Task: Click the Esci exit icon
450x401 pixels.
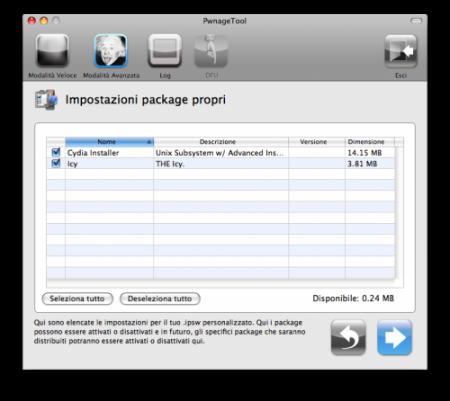Action: (x=401, y=51)
